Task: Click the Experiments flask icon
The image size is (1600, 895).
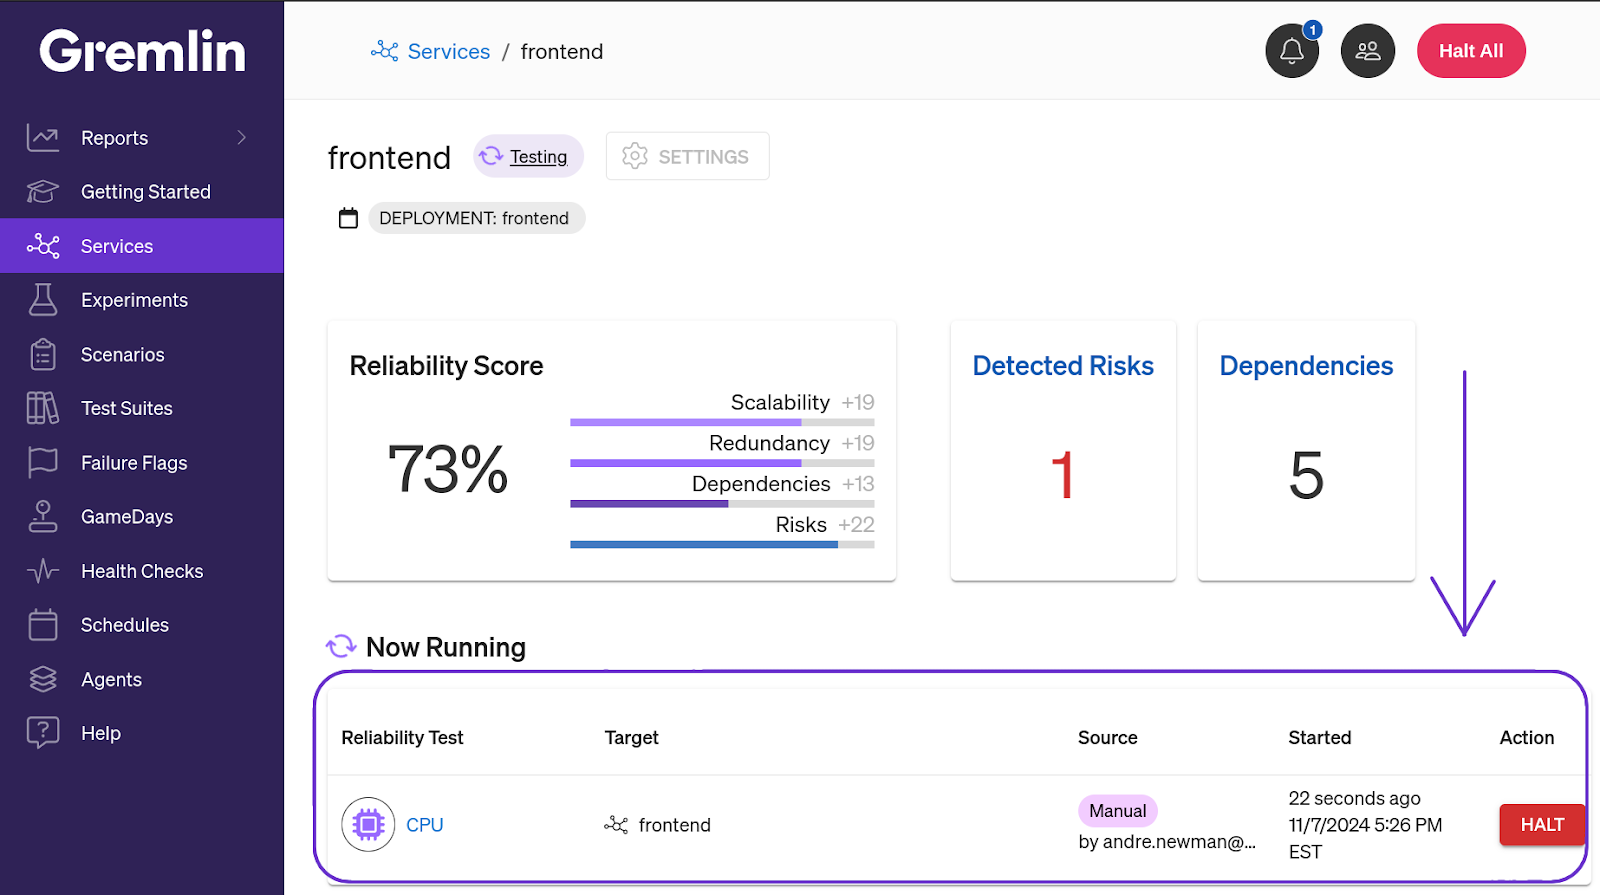Action: pyautogui.click(x=43, y=300)
